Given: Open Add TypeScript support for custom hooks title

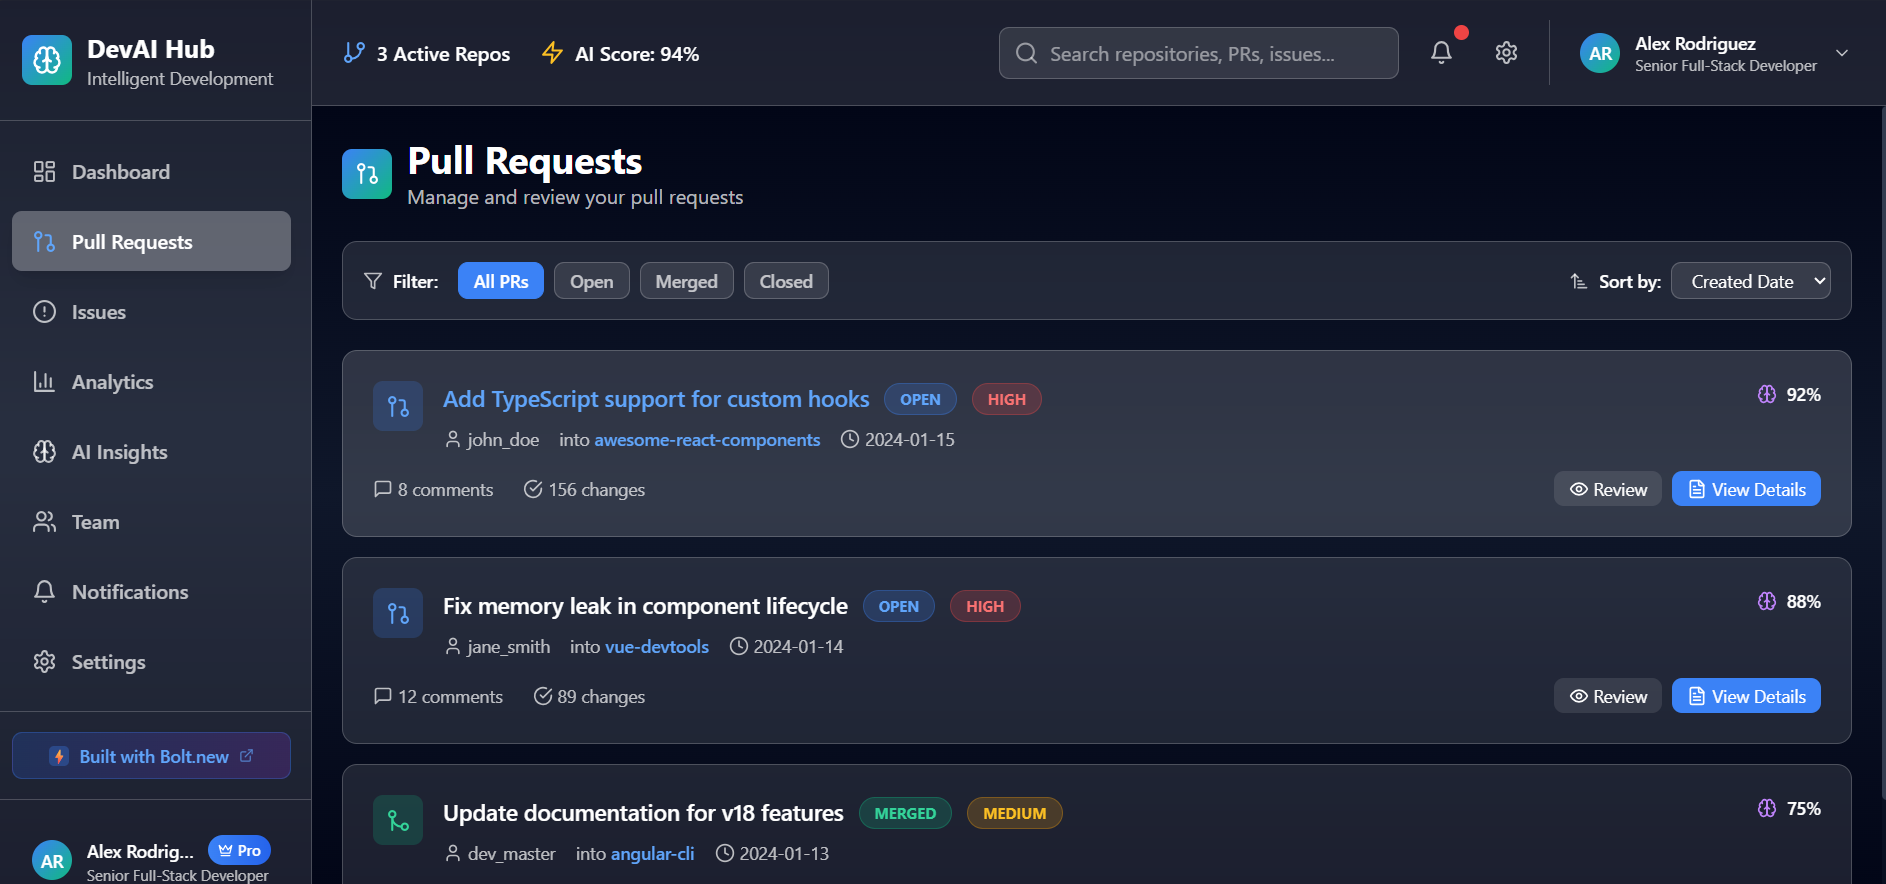Looking at the screenshot, I should 656,399.
